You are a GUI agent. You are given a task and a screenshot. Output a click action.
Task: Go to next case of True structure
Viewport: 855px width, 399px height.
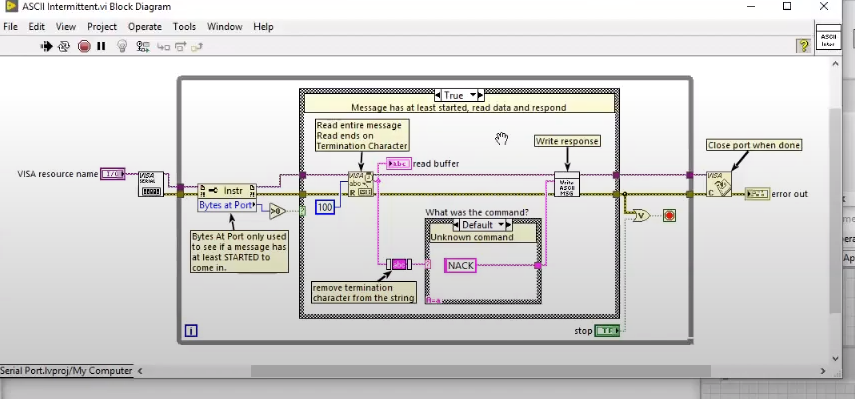pos(481,95)
